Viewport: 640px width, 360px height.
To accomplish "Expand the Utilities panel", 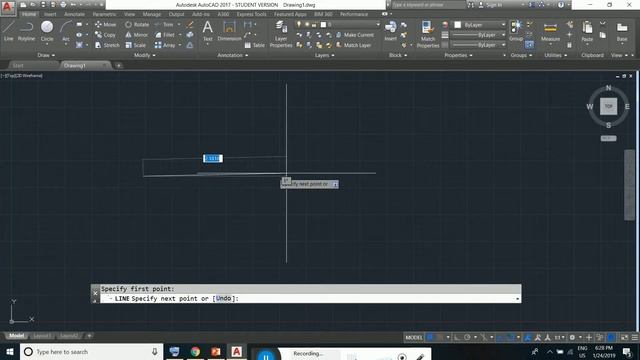I will (x=556, y=55).
